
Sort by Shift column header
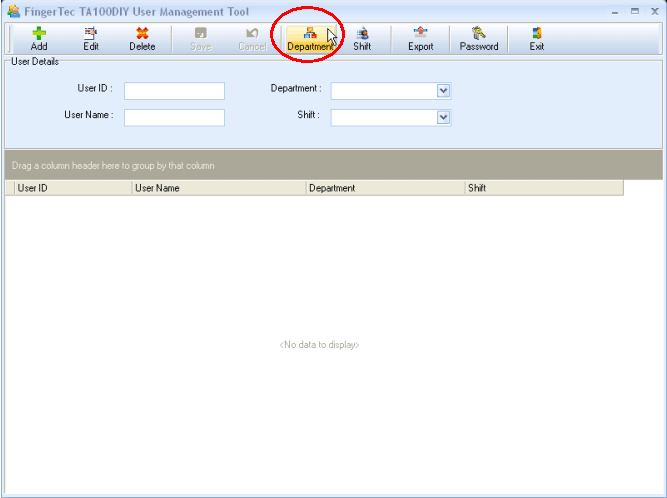point(544,188)
